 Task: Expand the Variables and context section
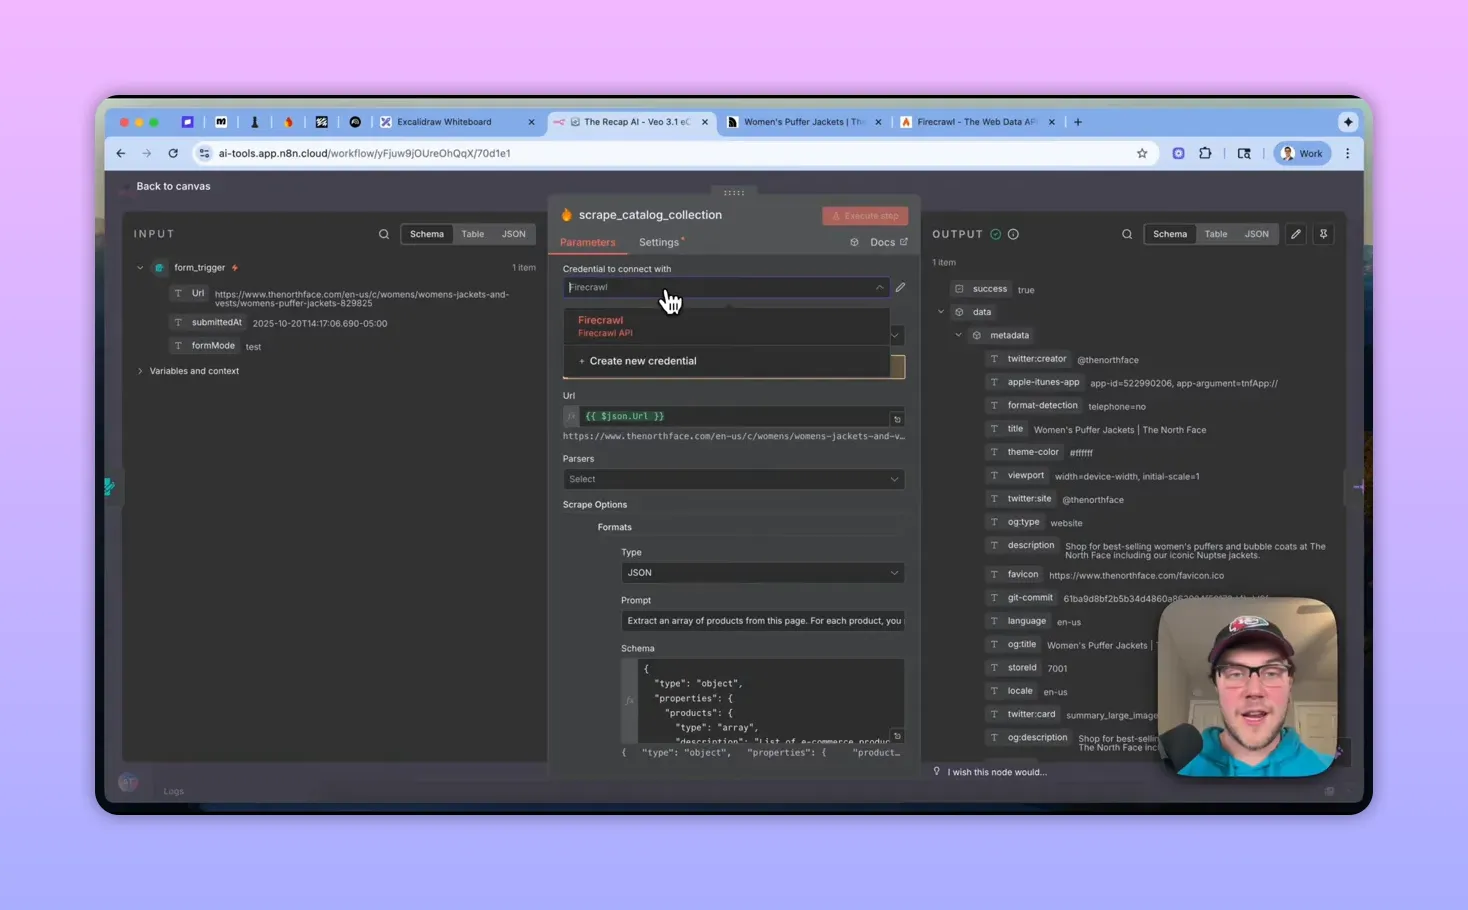(x=140, y=371)
